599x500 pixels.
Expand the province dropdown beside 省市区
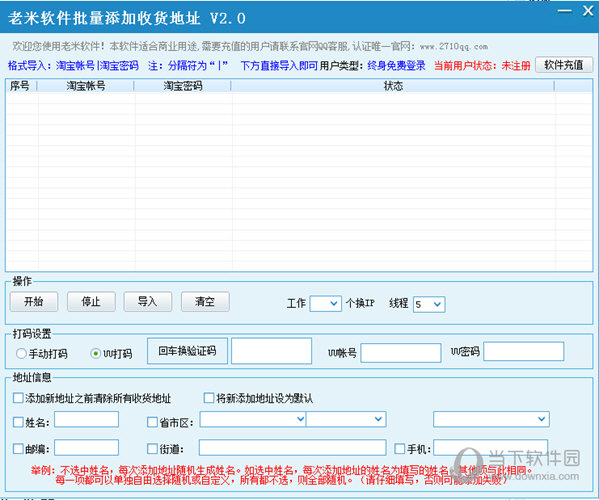tap(253, 419)
